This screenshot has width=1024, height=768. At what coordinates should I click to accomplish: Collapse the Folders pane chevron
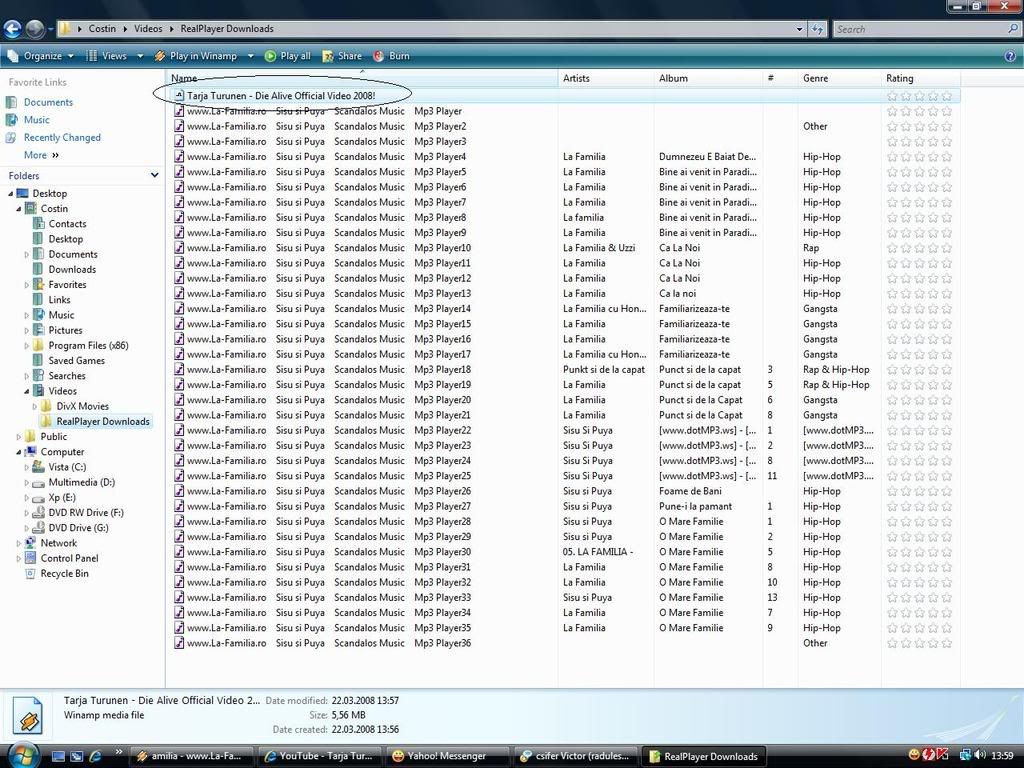tap(154, 176)
